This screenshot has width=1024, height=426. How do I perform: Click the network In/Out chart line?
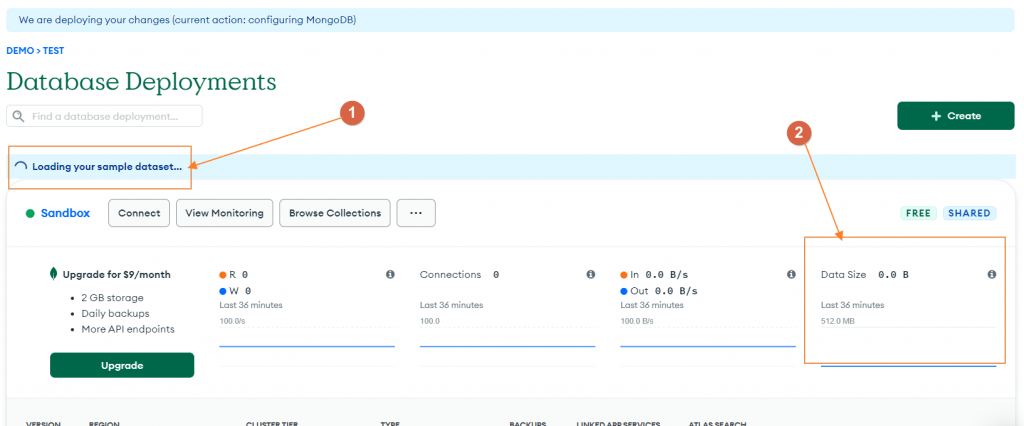pyautogui.click(x=708, y=346)
